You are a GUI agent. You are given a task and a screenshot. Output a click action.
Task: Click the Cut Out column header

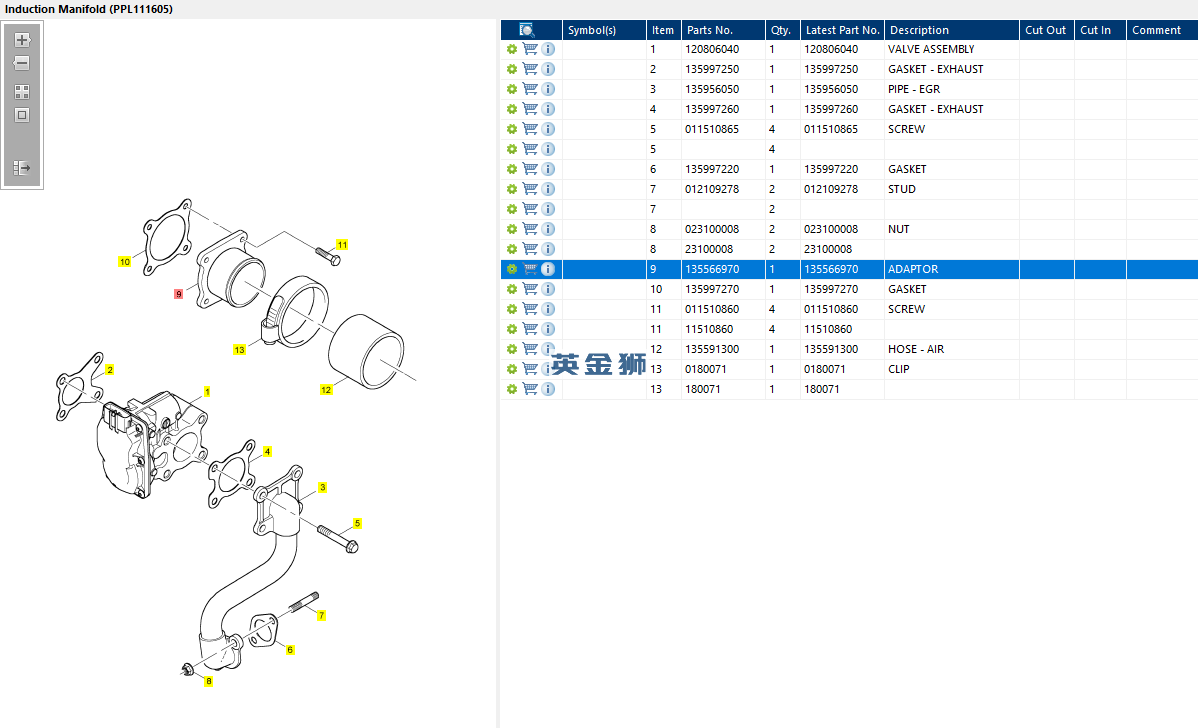tap(1046, 30)
